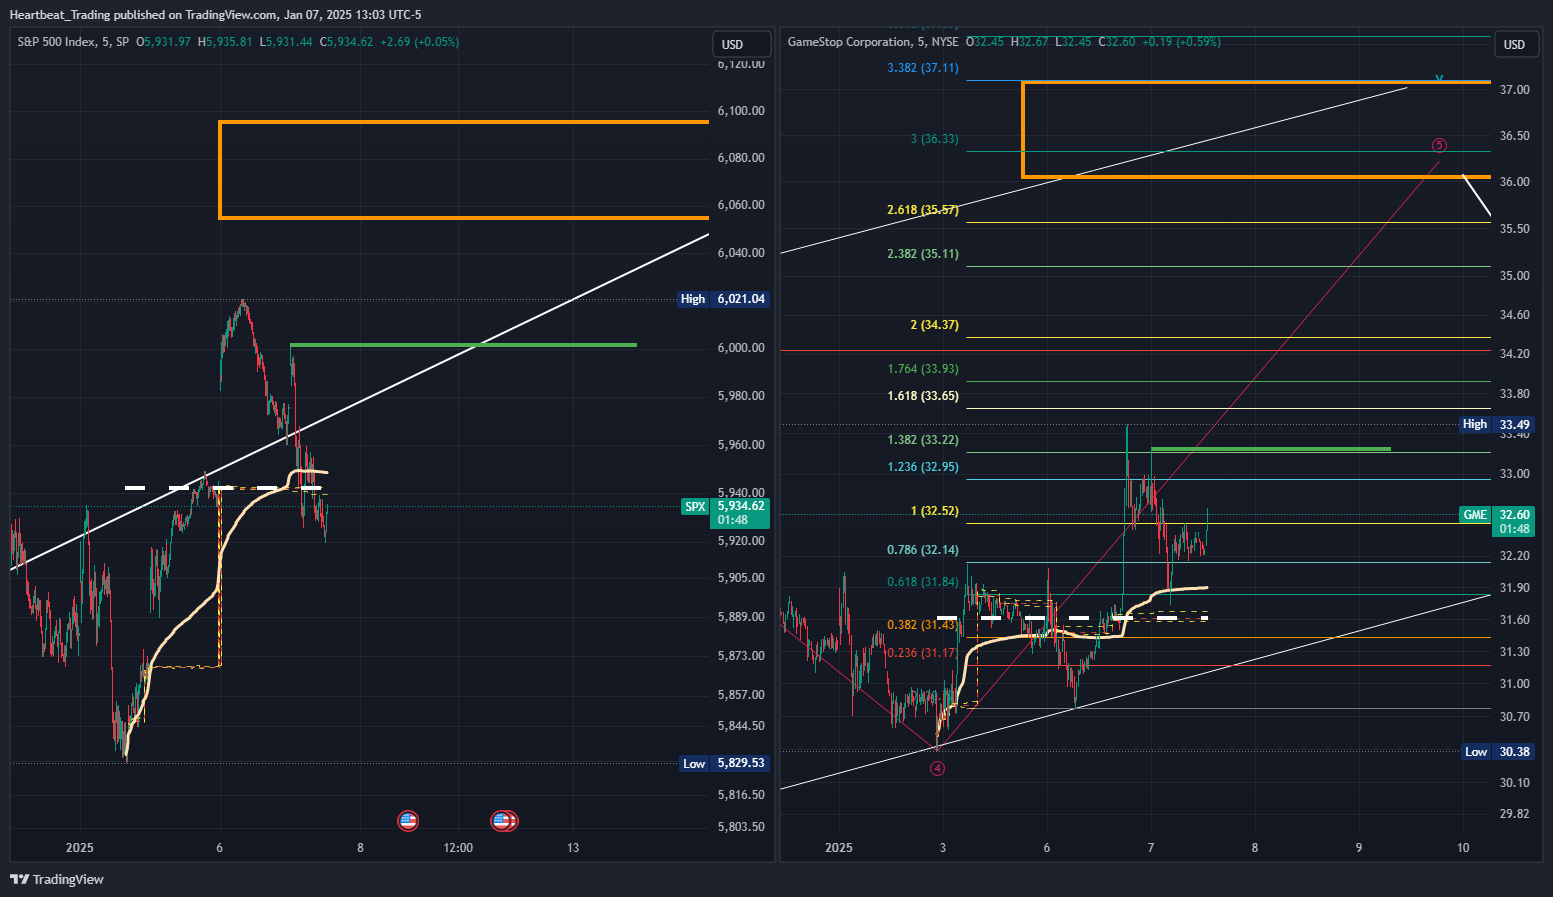Click the 6,060.00 price axis label

pyautogui.click(x=741, y=205)
